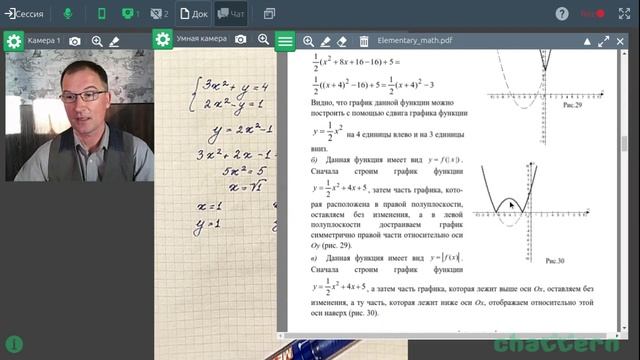This screenshot has width=640, height=360.
Task: Zoom in on the Камера 1 panel
Action: [x=97, y=41]
